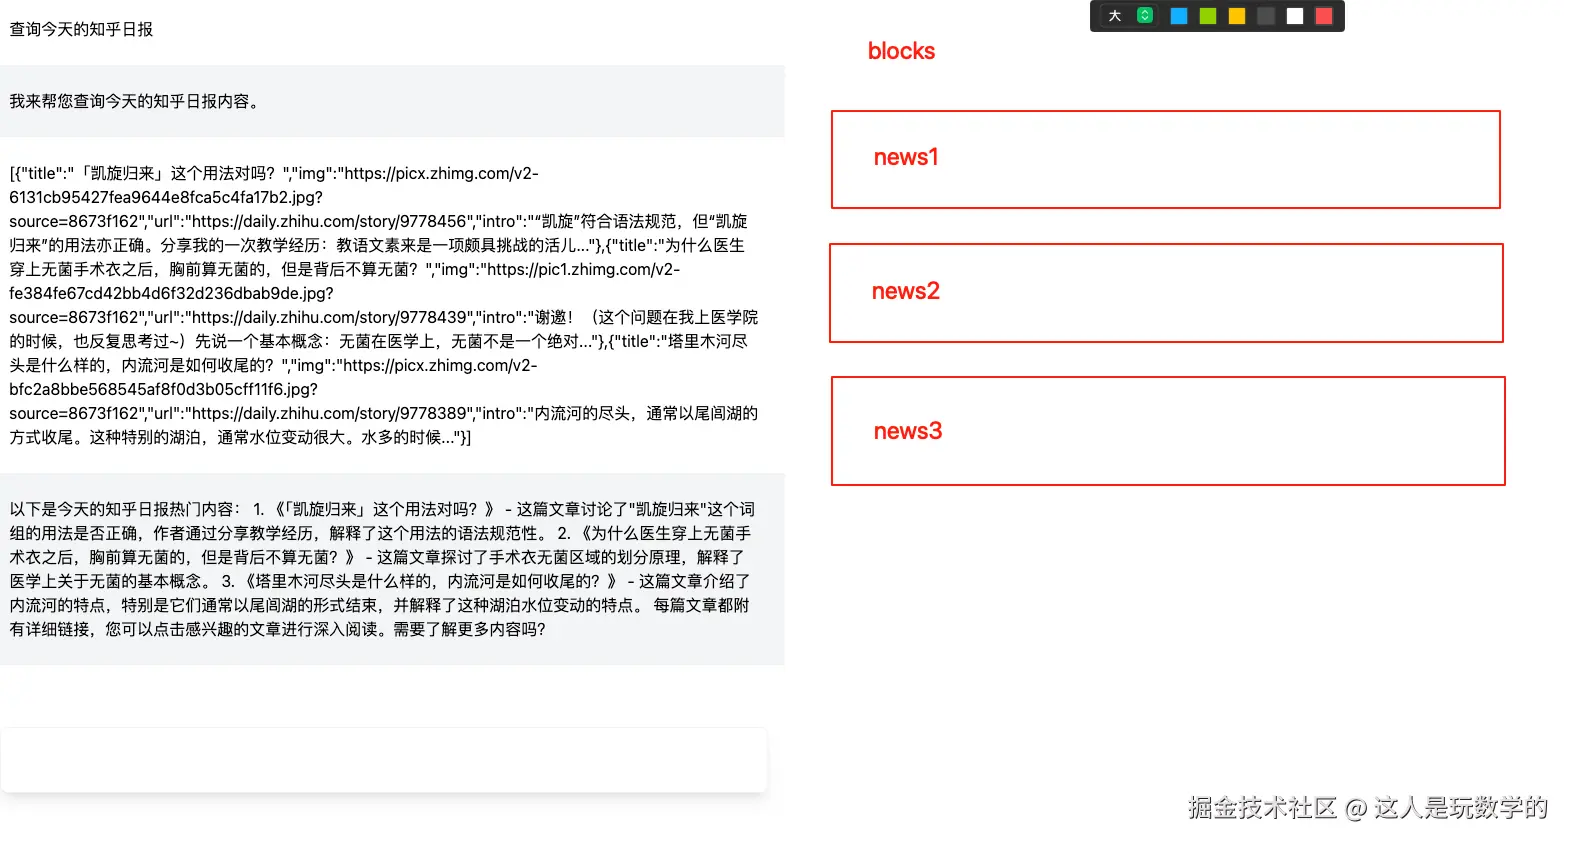Click the story/9778439 URL in JSON output
Image resolution: width=1572 pixels, height=845 pixels.
tap(329, 318)
